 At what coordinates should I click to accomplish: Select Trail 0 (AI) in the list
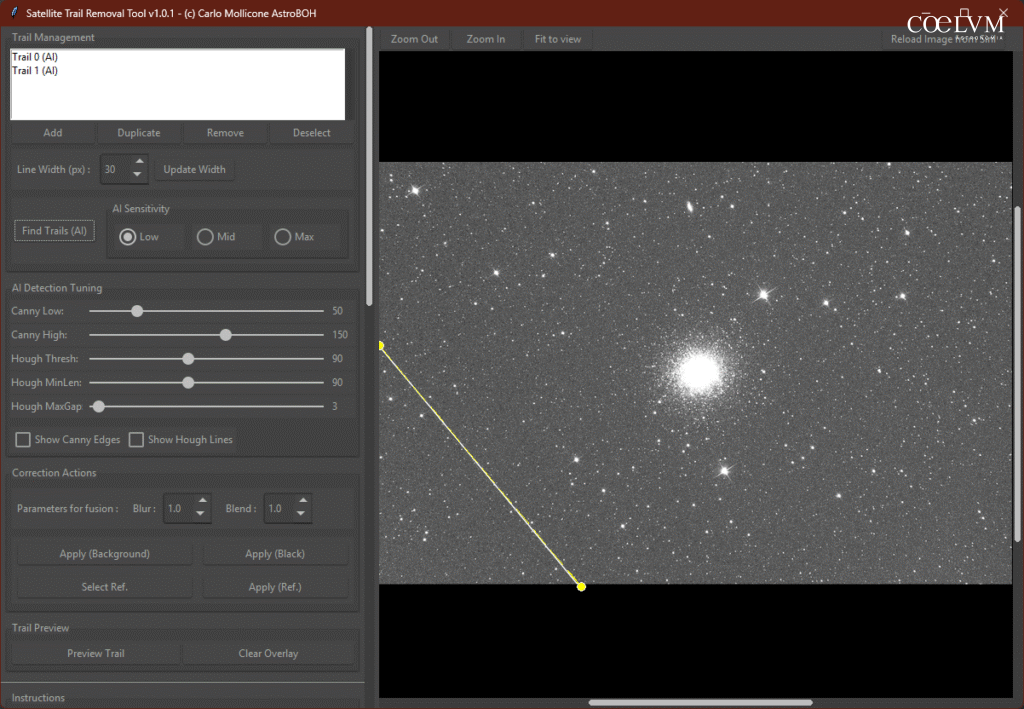[35, 58]
